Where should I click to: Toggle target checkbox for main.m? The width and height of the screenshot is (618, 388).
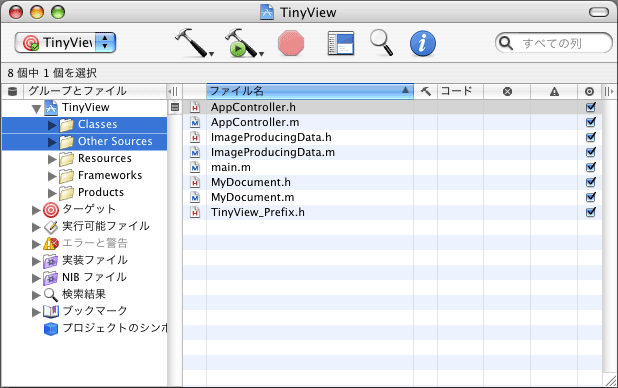click(x=590, y=167)
